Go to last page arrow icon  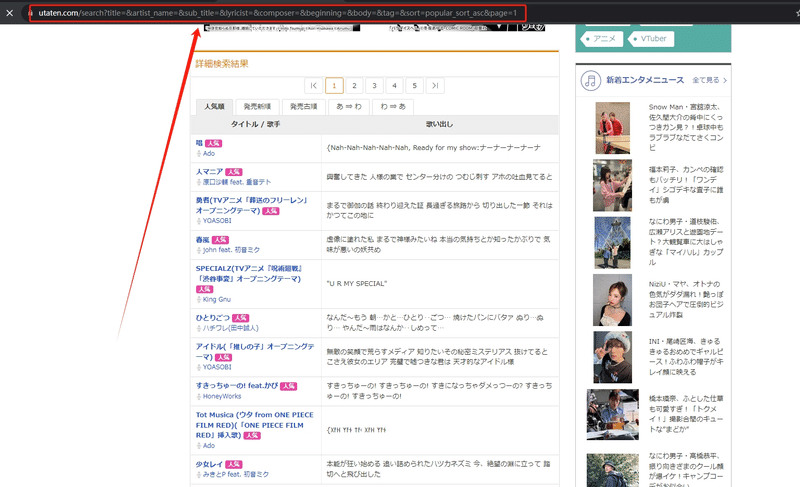tap(435, 86)
